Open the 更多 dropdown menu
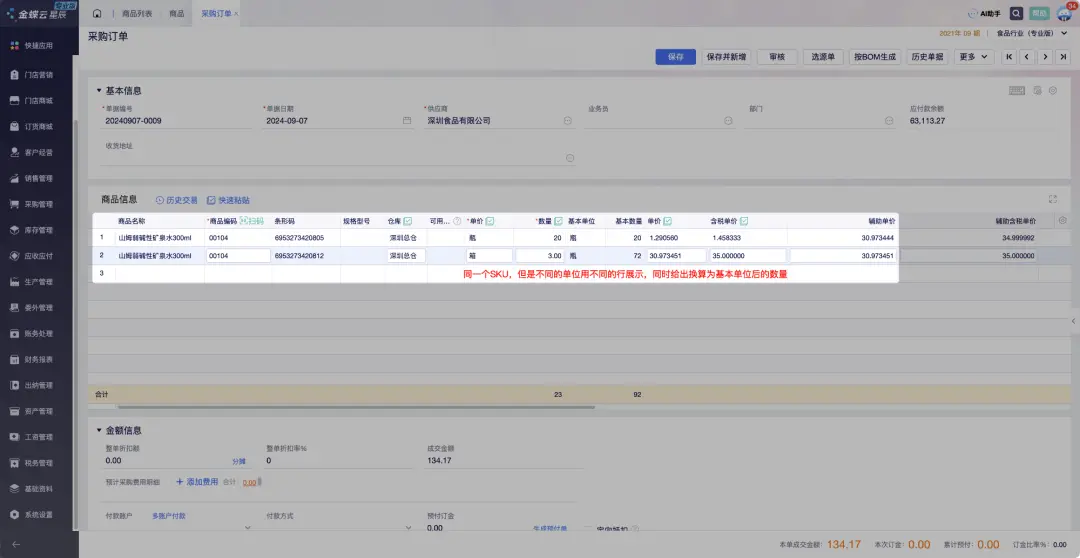This screenshot has height=558, width=1080. click(973, 57)
